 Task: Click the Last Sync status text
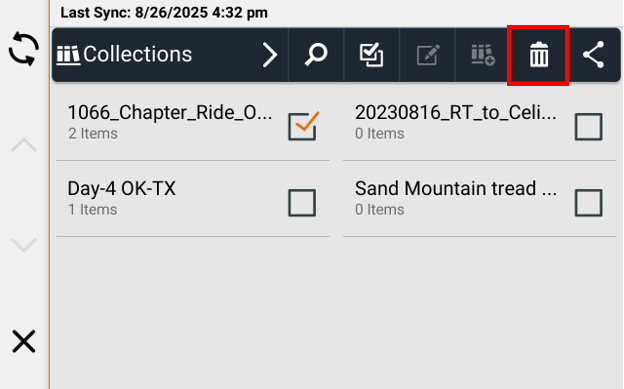164,13
